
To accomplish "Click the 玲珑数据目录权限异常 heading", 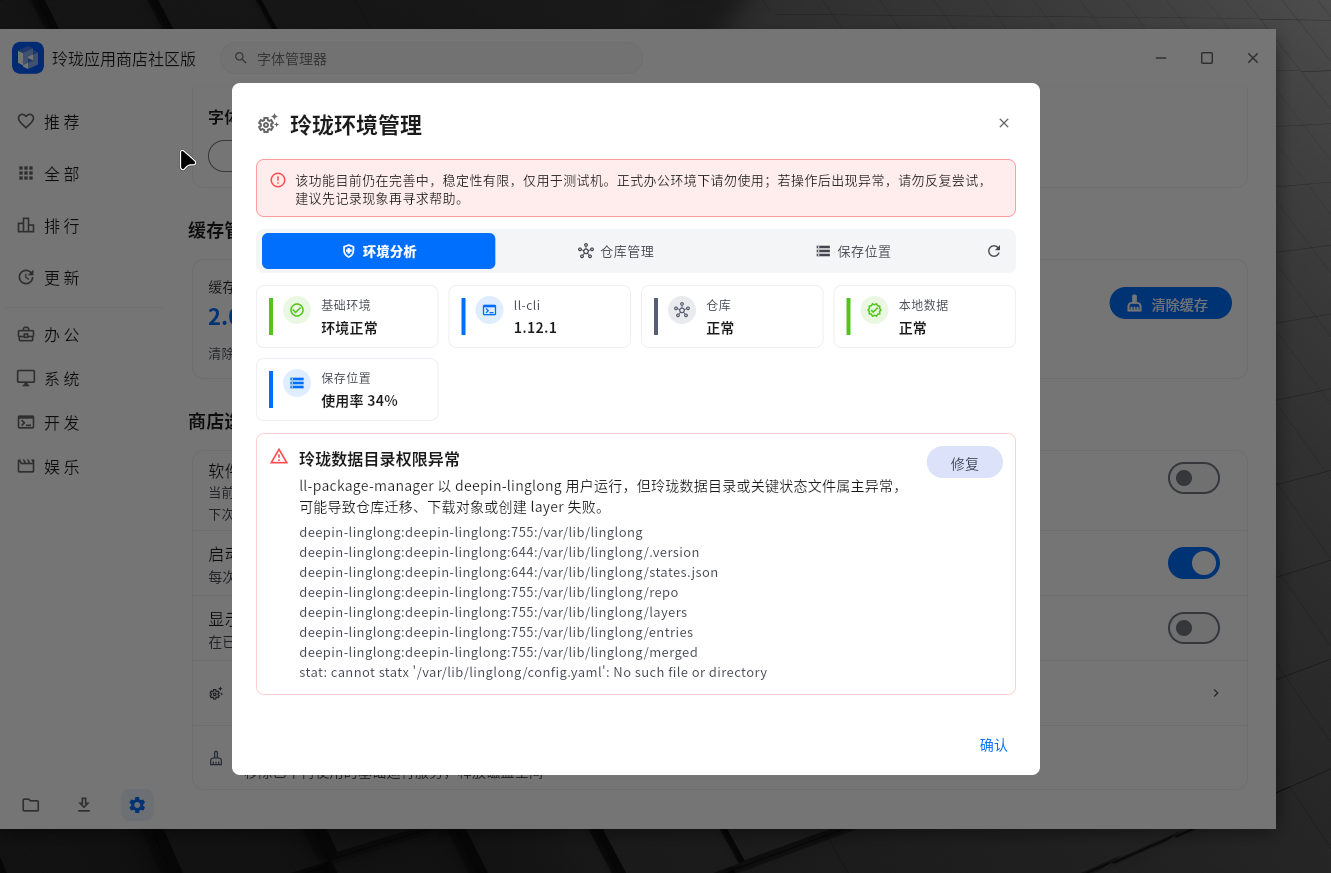I will (380, 459).
